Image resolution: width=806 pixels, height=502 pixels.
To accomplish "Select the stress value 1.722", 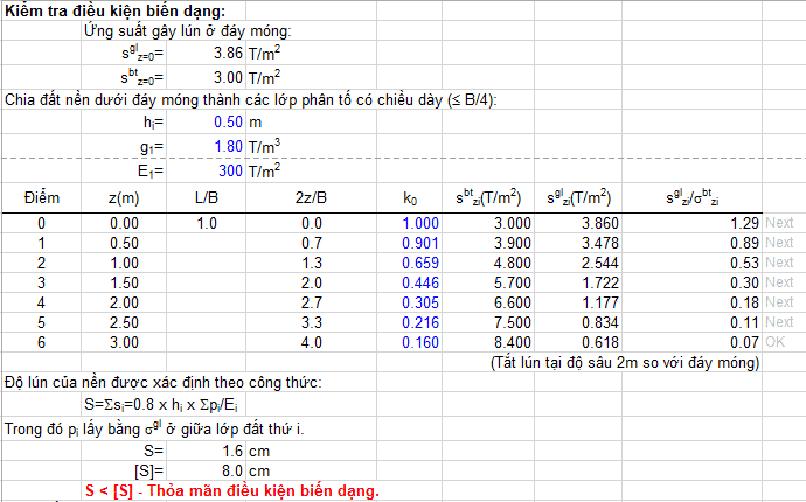I will click(600, 283).
